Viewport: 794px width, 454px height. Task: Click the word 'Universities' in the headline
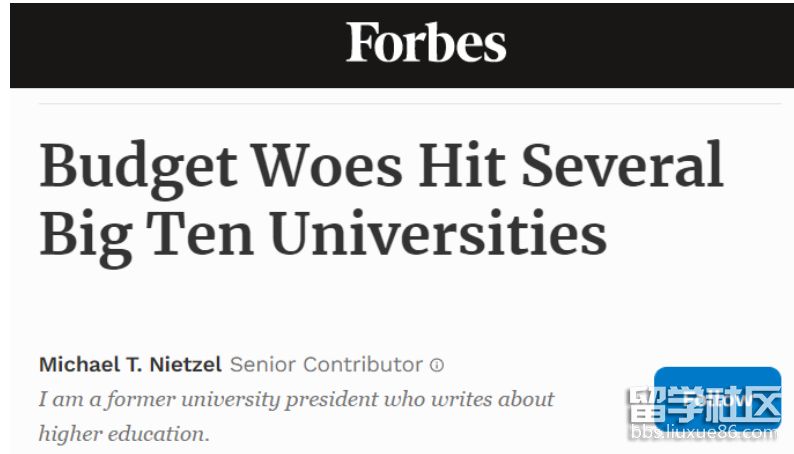pos(438,232)
